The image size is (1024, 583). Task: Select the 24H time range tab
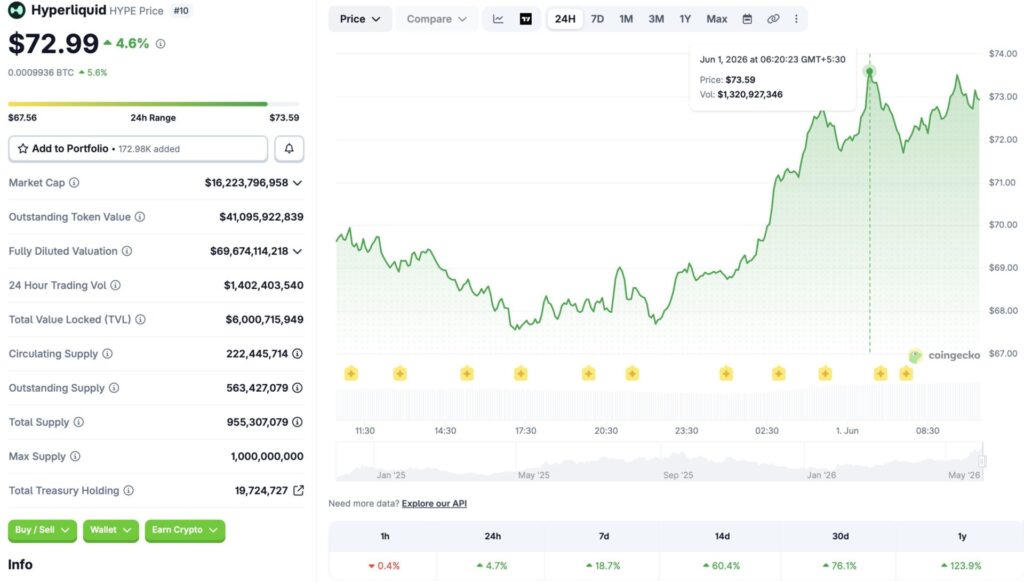pyautogui.click(x=565, y=19)
